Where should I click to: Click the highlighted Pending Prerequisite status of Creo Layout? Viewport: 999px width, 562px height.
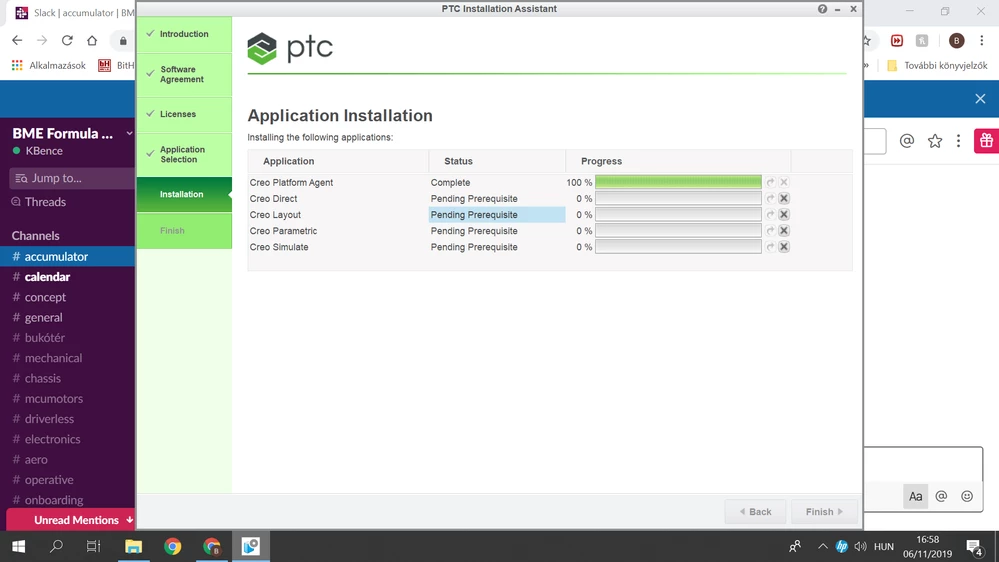pyautogui.click(x=497, y=215)
